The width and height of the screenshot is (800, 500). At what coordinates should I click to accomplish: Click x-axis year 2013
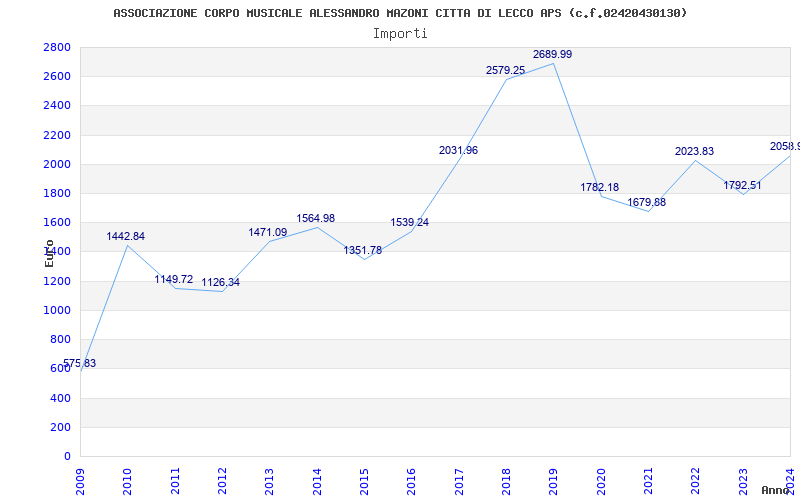[269, 481]
